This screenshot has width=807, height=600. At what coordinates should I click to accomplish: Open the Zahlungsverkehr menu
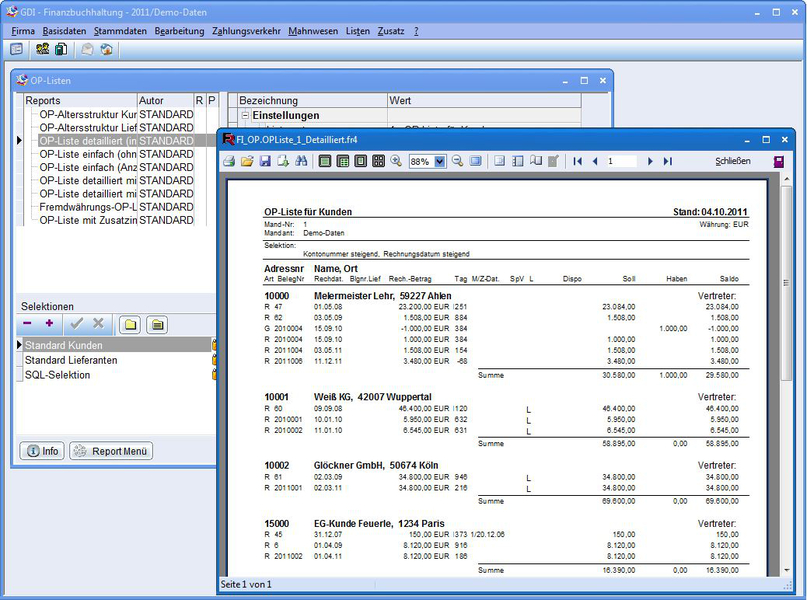pos(246,31)
